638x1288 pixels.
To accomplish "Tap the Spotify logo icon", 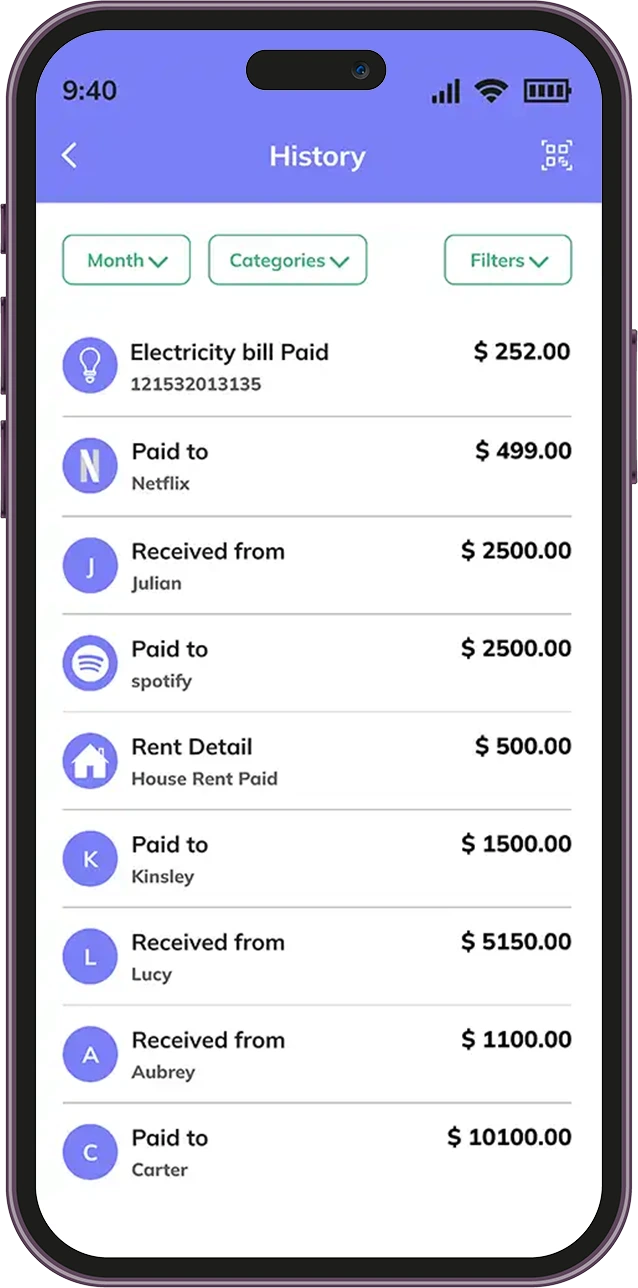I will tap(90, 663).
